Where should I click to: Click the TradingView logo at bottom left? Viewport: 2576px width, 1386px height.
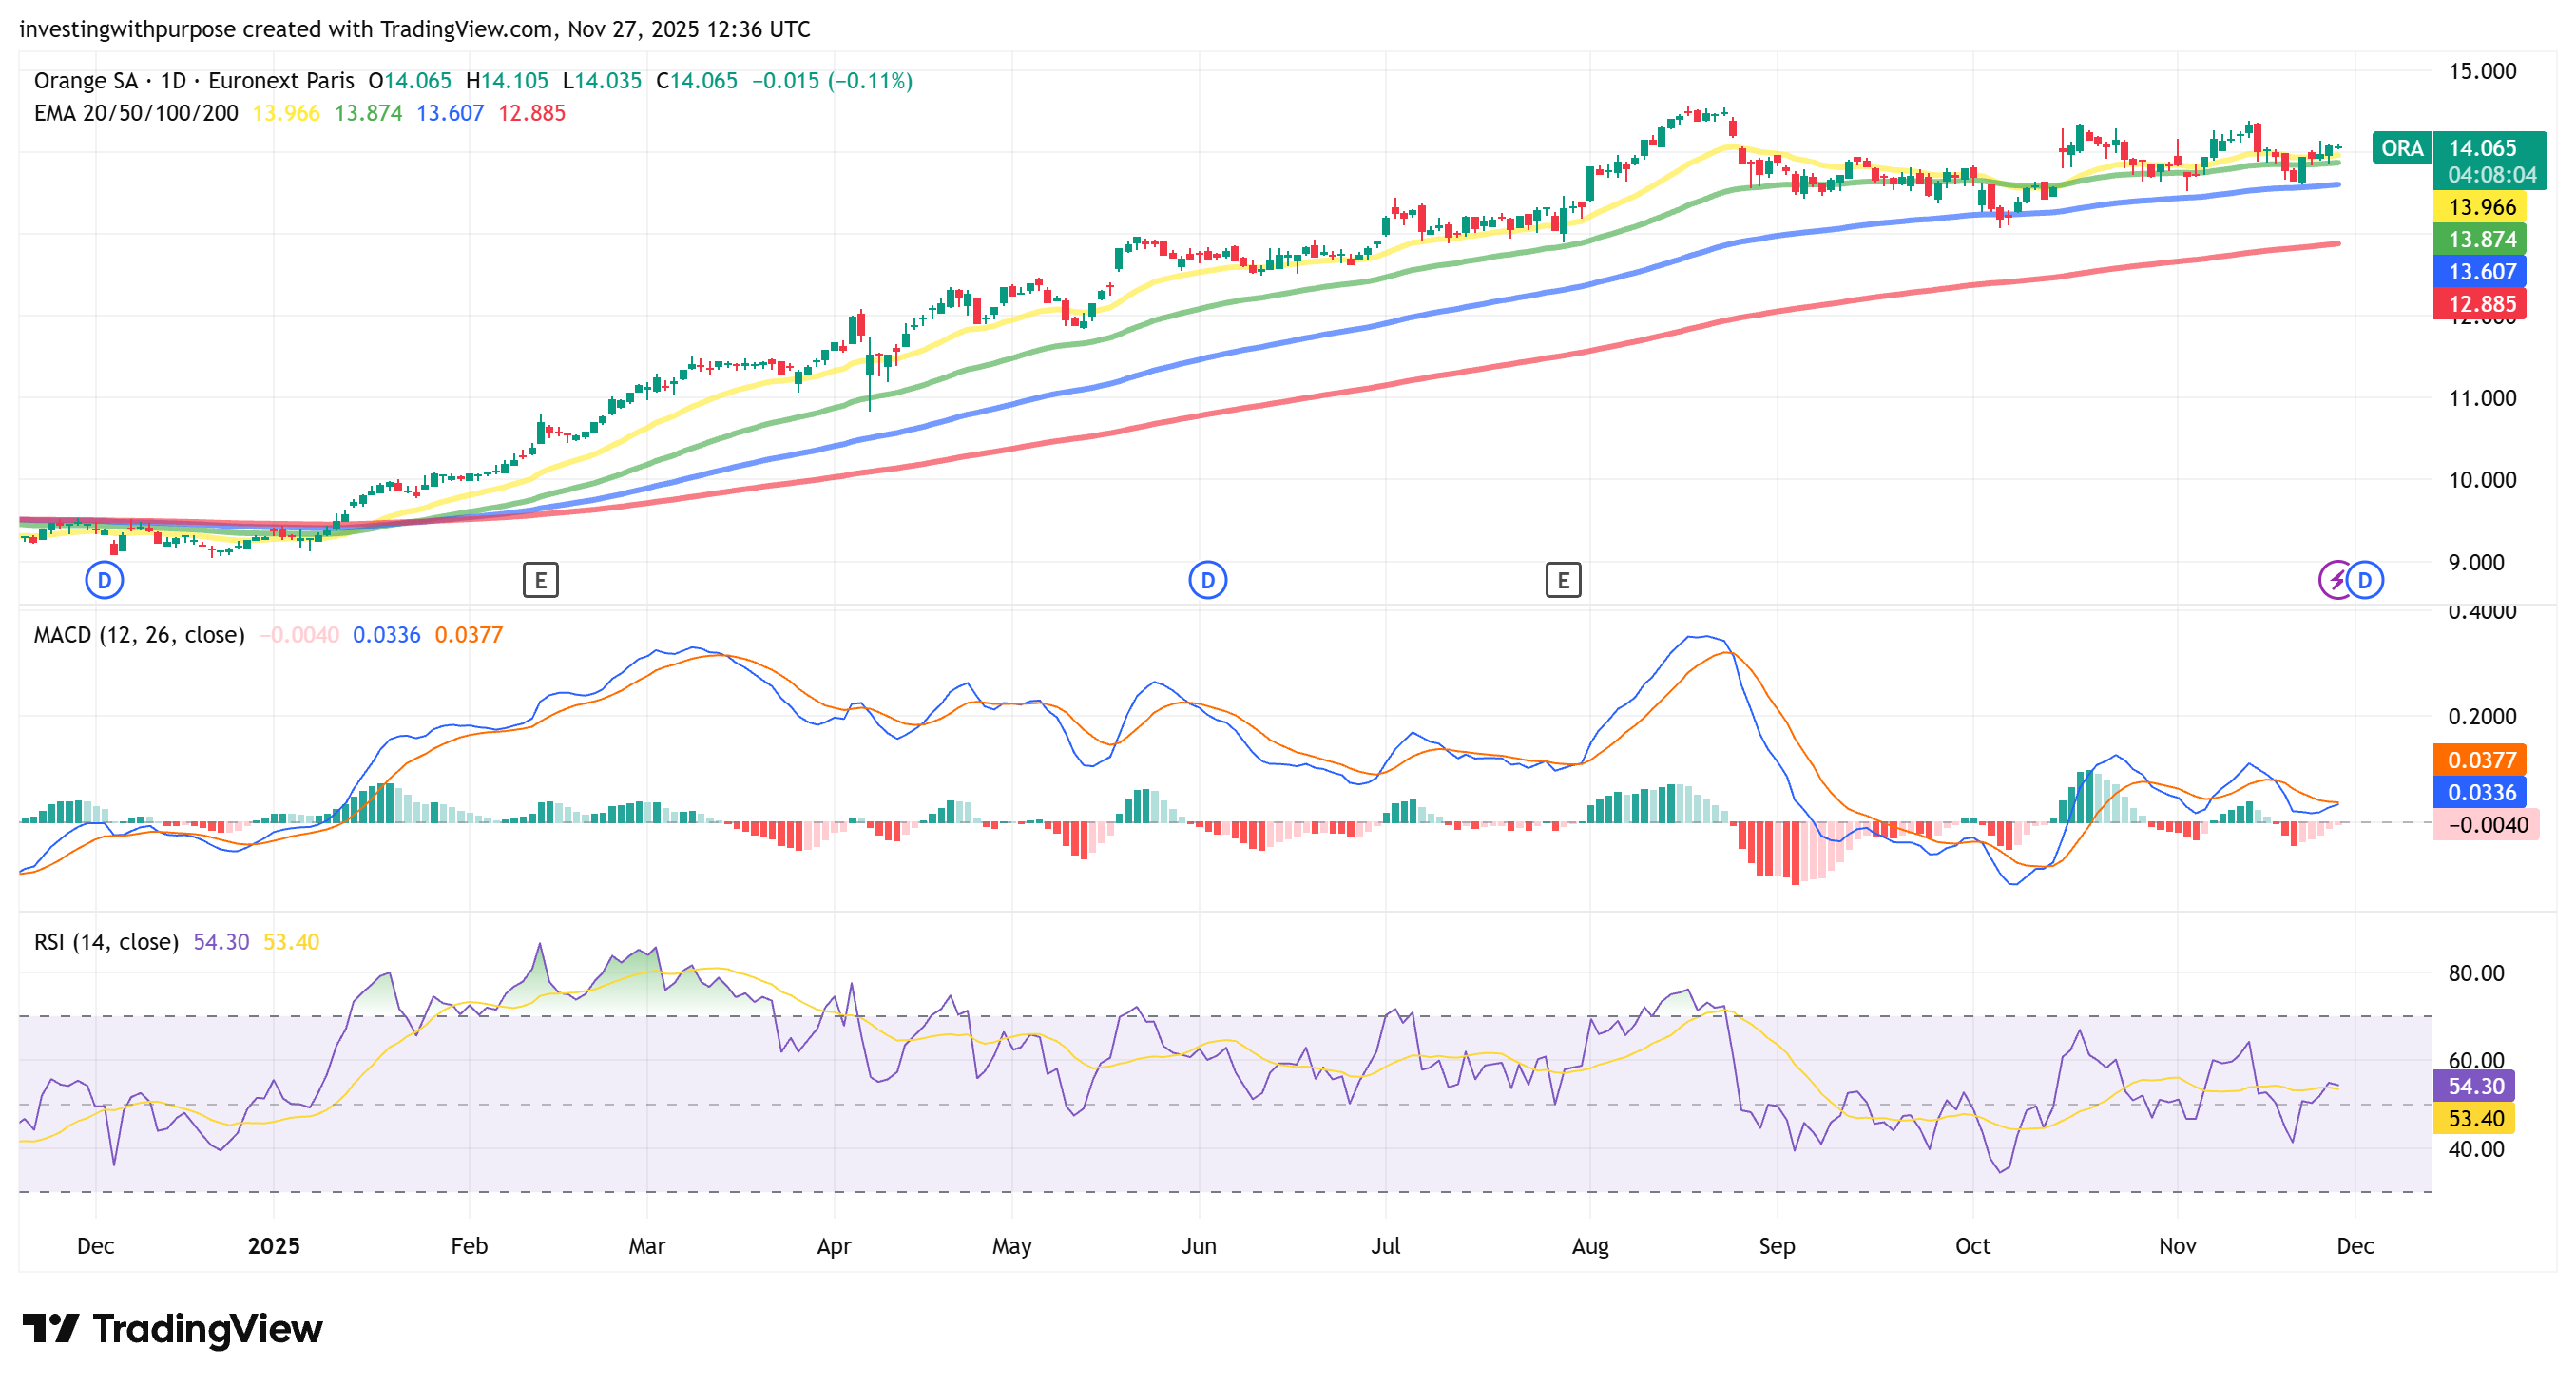(x=172, y=1328)
